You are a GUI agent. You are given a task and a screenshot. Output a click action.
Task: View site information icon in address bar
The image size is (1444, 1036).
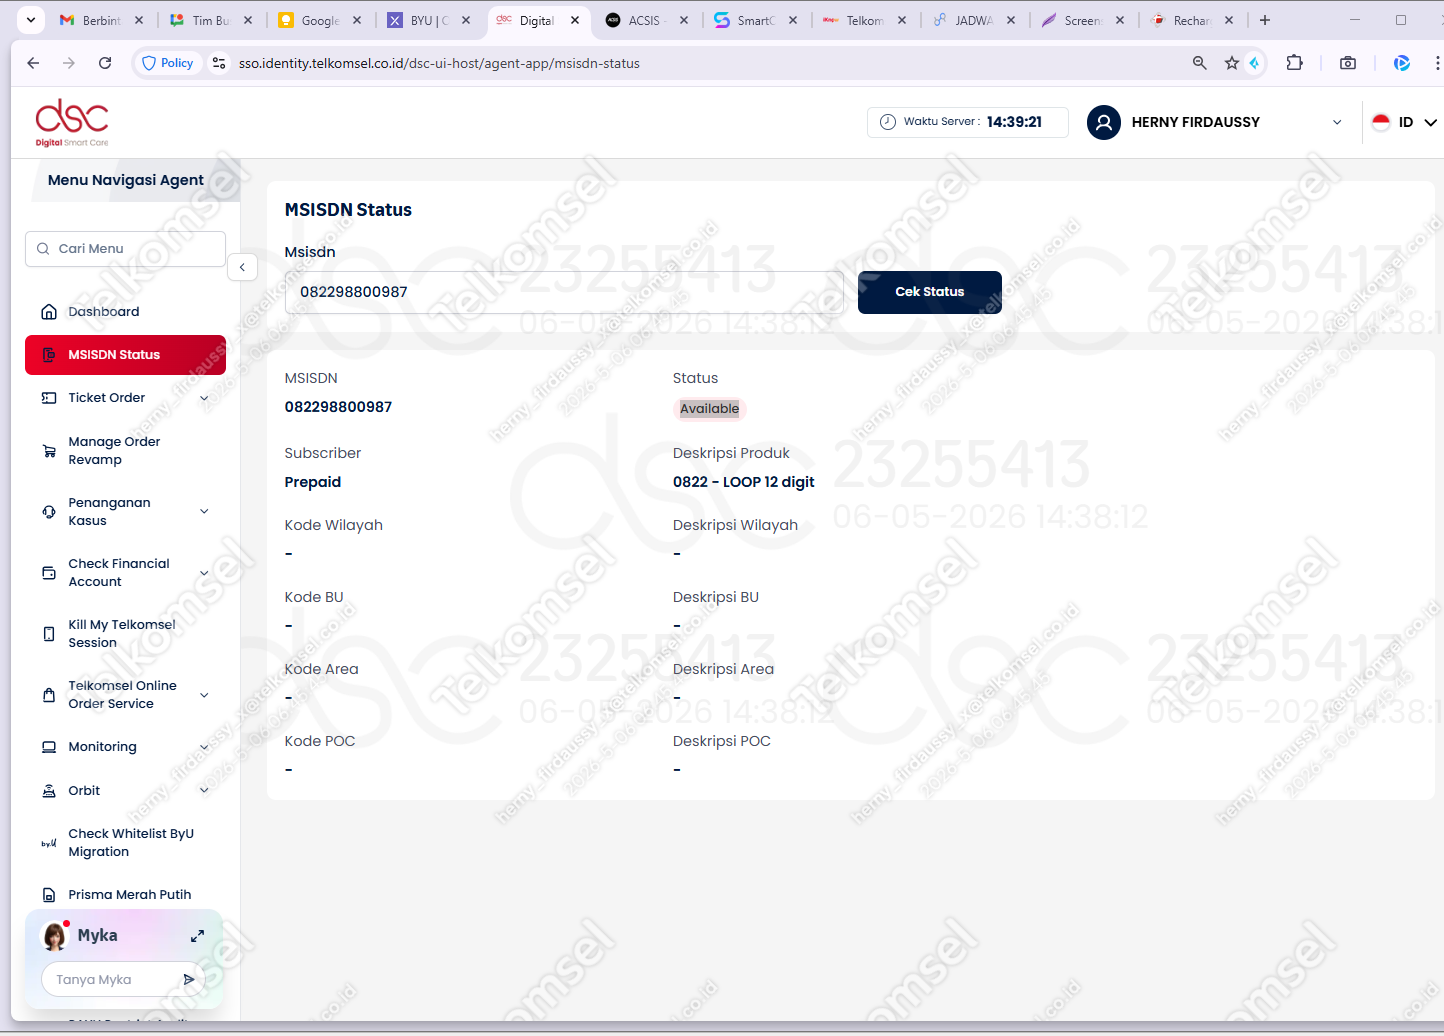(x=219, y=63)
